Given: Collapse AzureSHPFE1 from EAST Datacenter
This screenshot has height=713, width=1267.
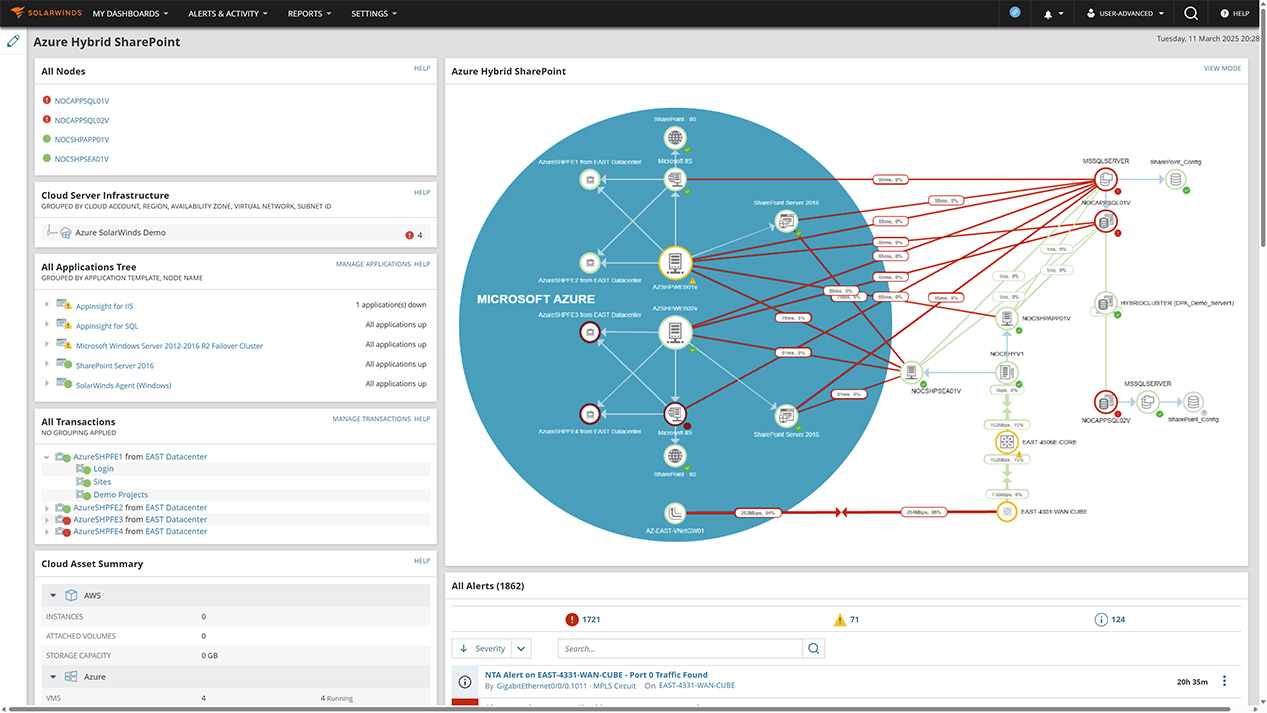Looking at the screenshot, I should (44, 455).
